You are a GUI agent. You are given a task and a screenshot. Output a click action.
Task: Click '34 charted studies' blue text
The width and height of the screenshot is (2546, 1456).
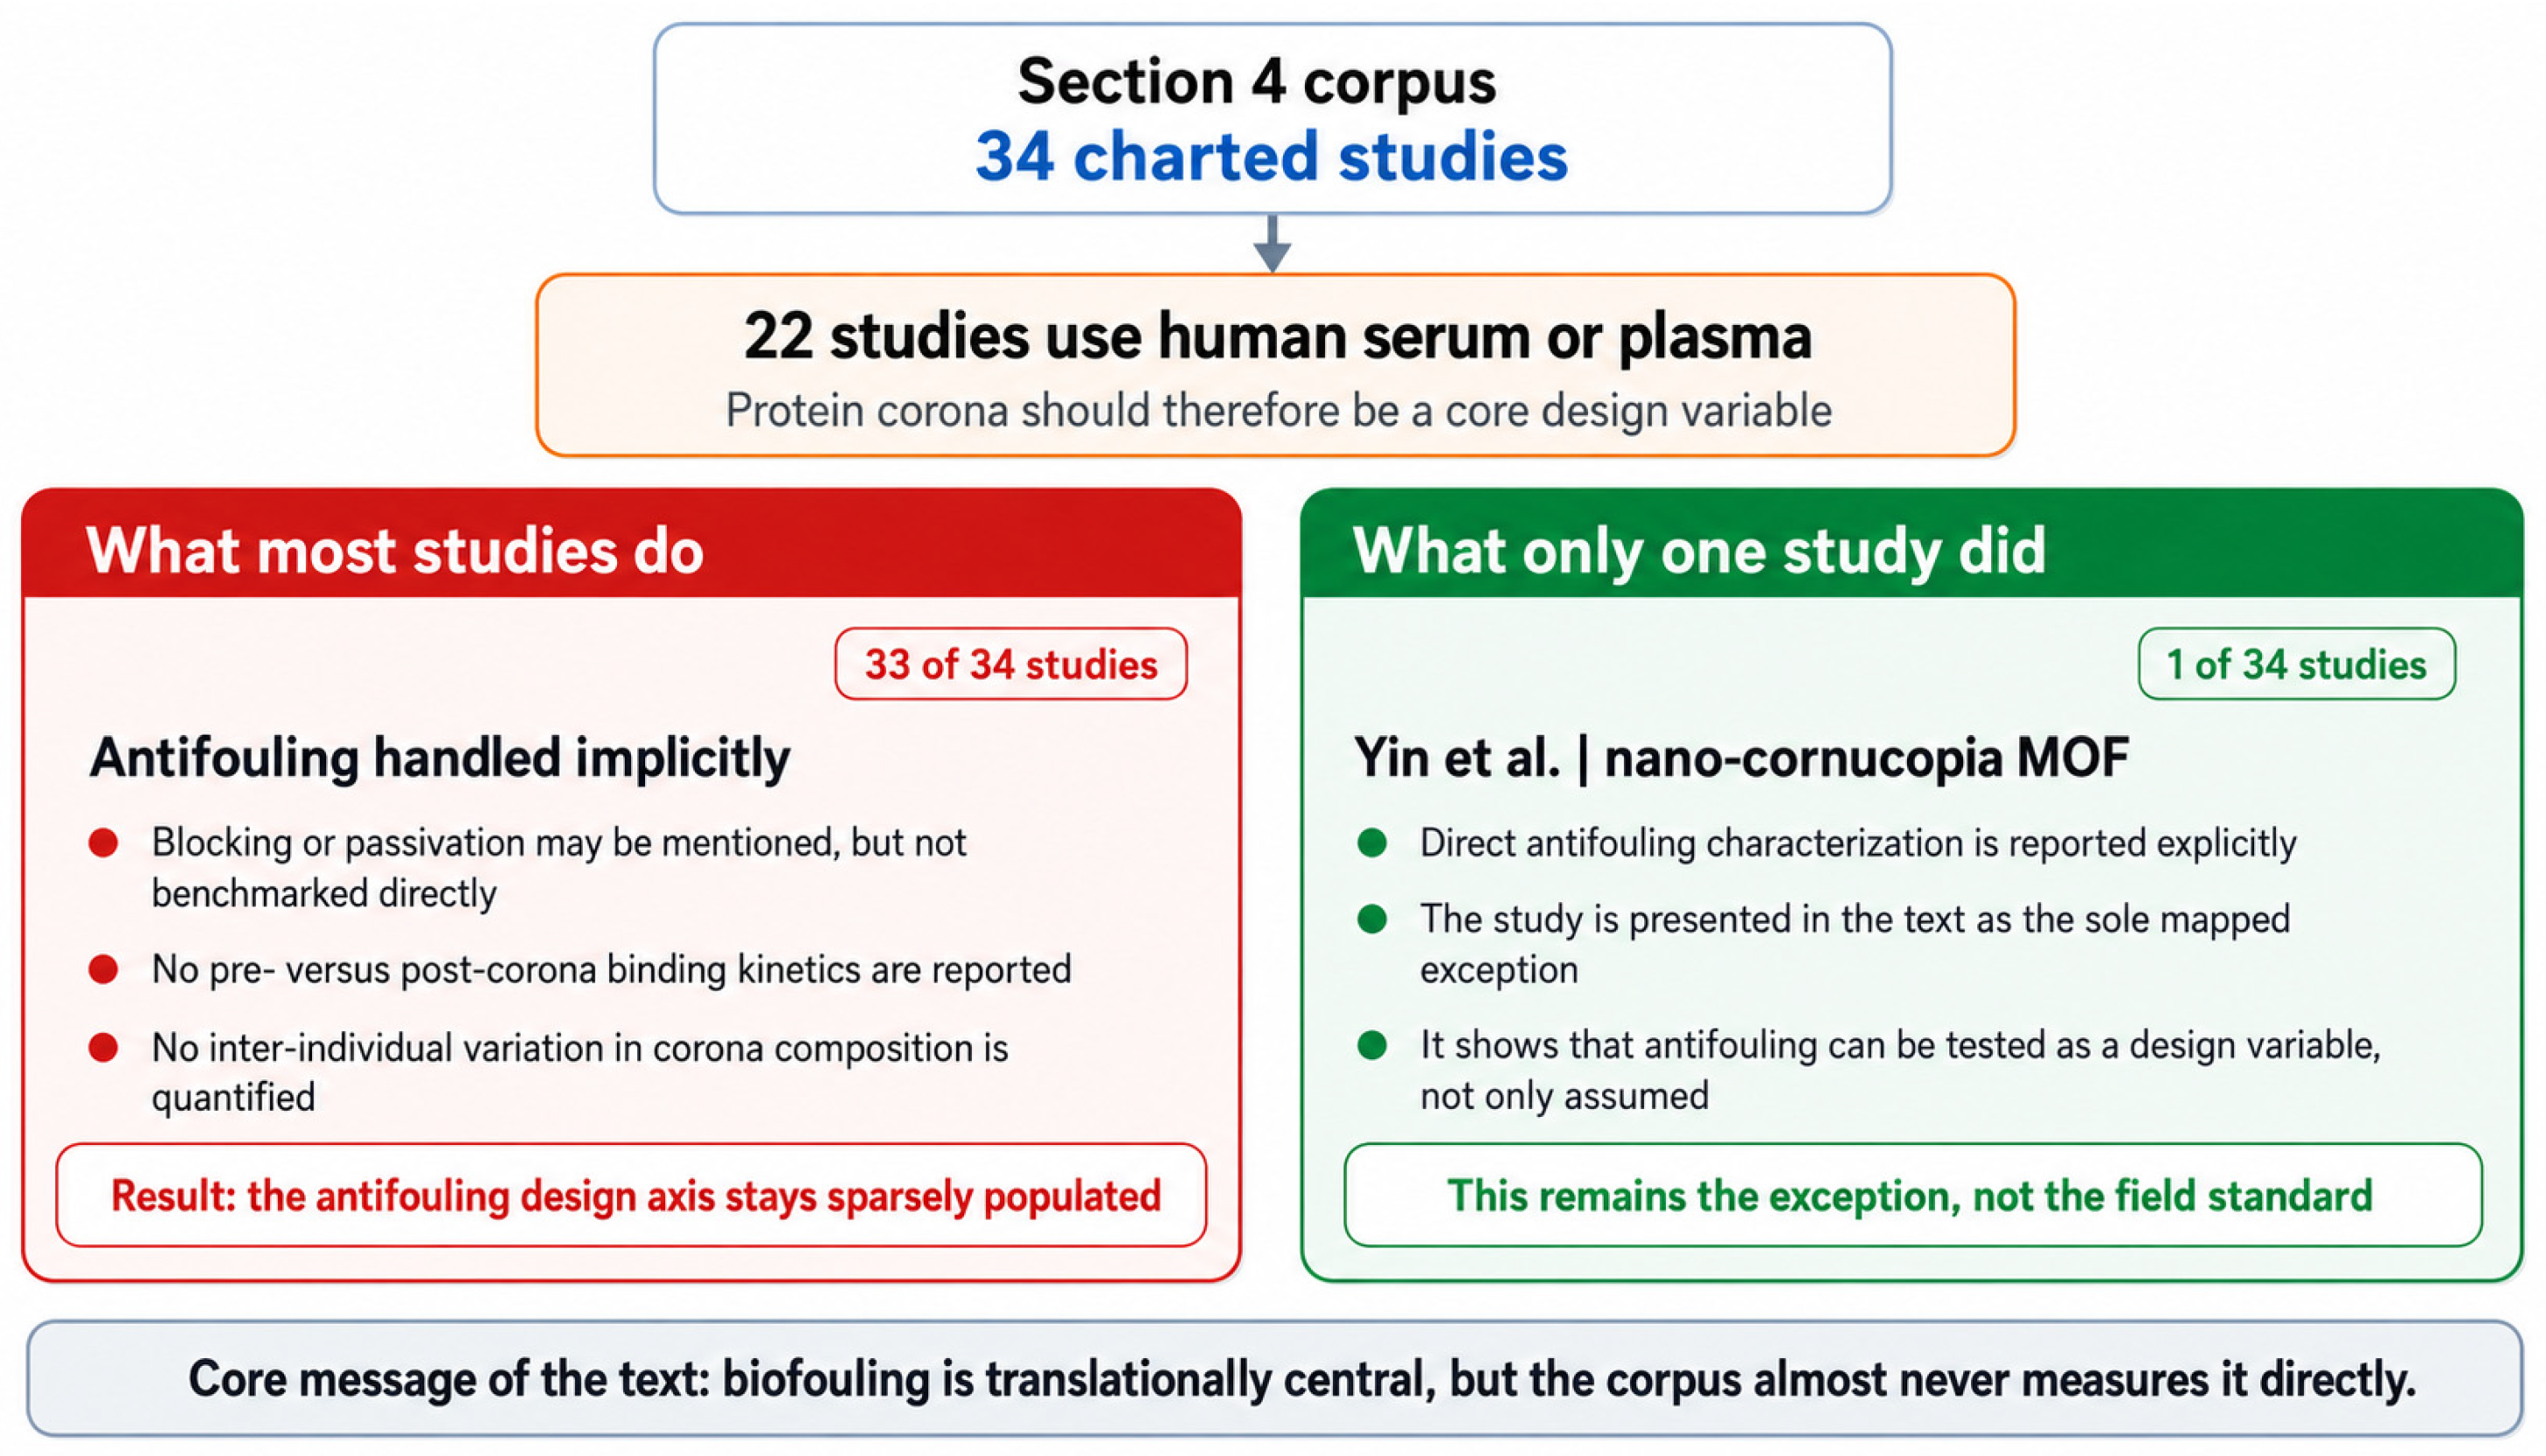(x=1271, y=157)
